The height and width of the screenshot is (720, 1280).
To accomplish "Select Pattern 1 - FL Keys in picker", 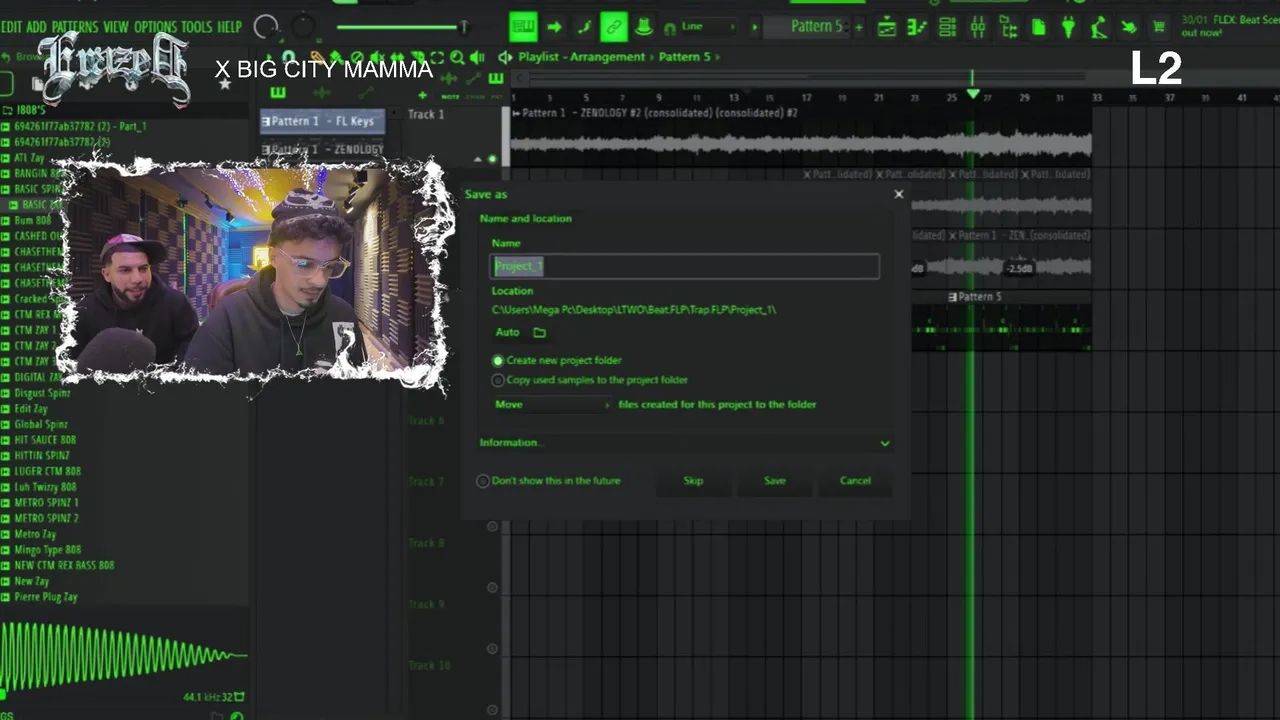I will point(322,121).
